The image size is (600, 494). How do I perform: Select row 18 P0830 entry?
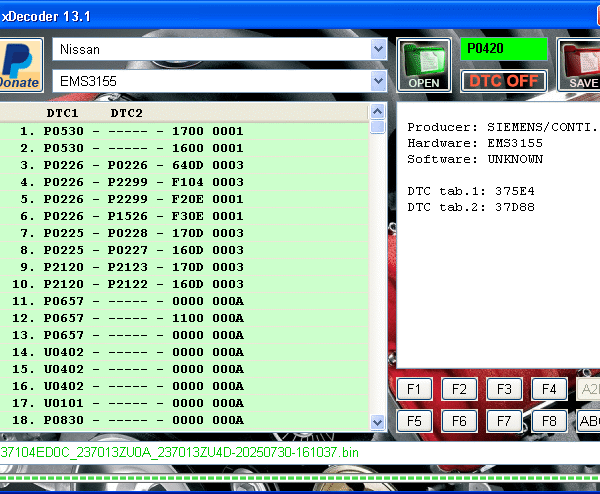point(184,420)
